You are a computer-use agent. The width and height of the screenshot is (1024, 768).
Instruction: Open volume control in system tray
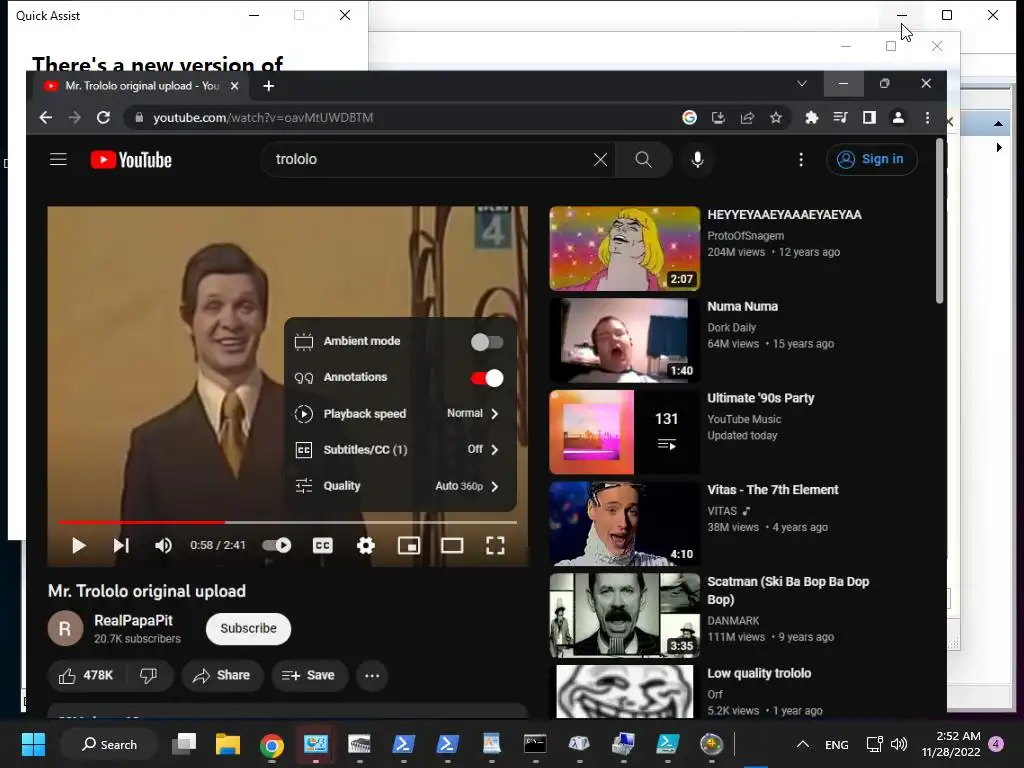tap(899, 744)
